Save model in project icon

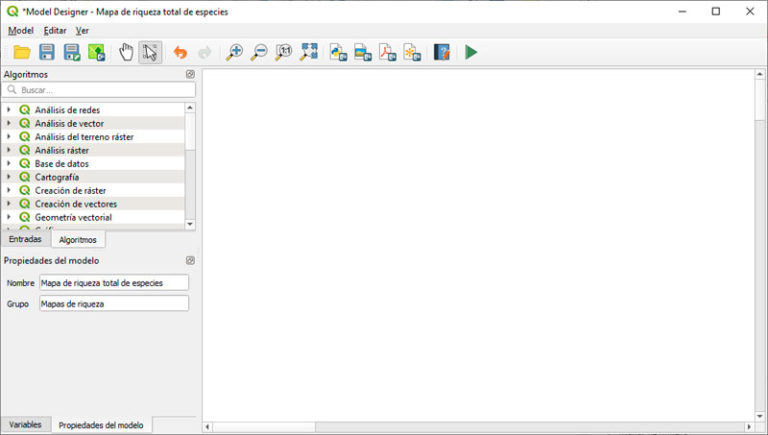96,52
